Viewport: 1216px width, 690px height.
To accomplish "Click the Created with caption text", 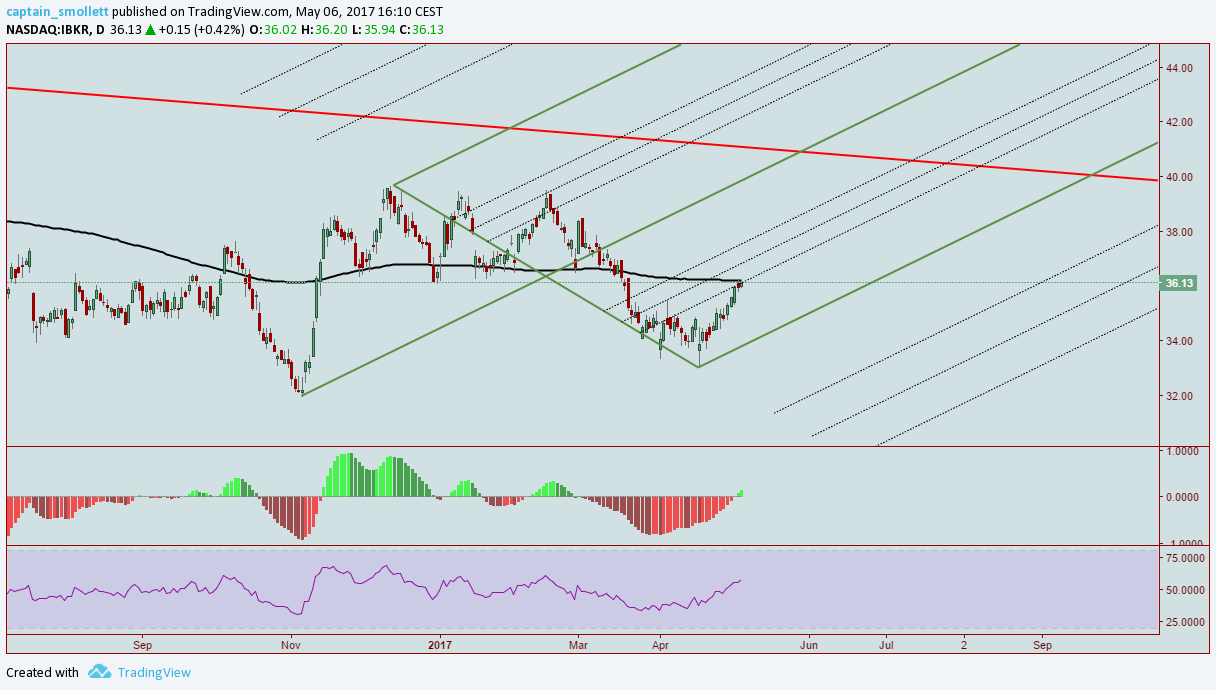I will tap(42, 673).
